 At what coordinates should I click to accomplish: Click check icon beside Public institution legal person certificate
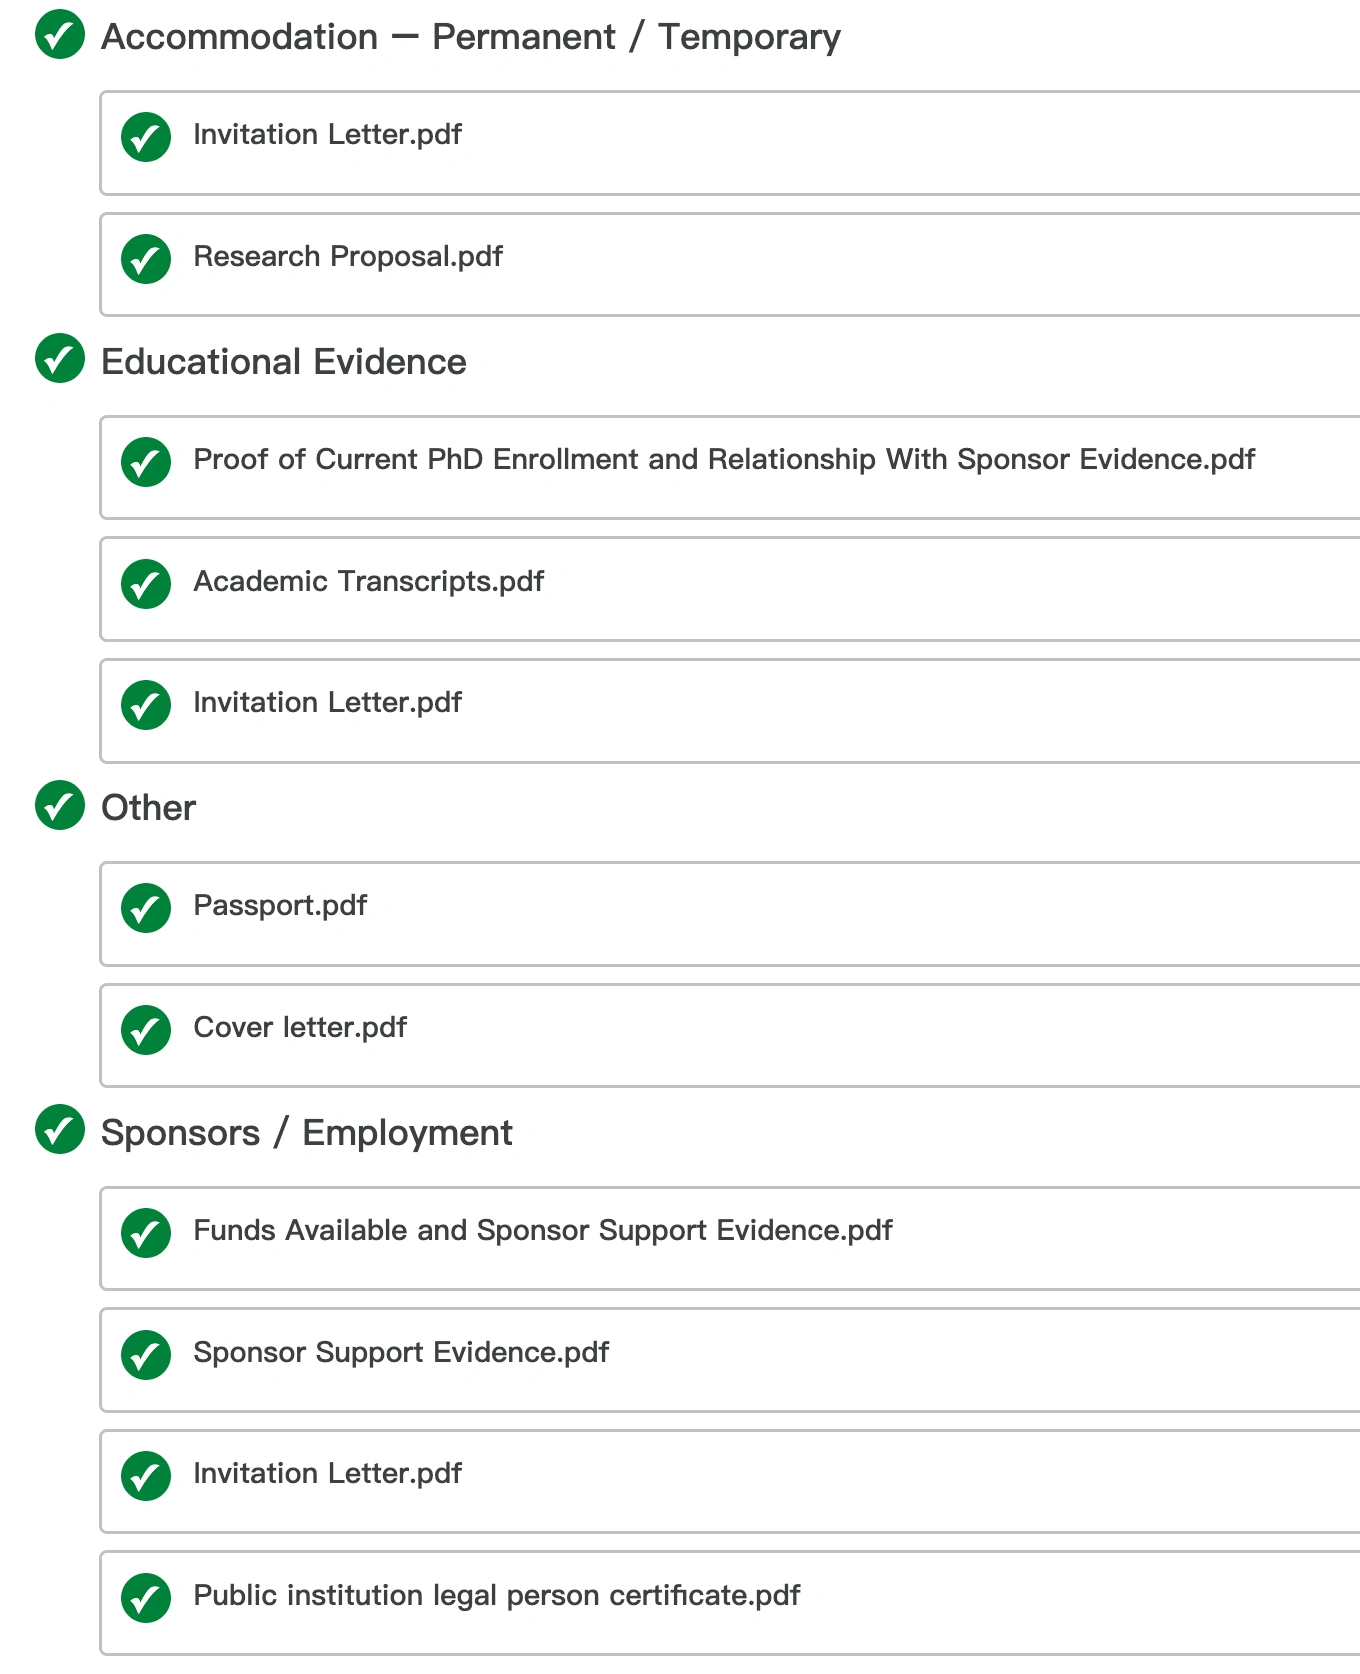tap(146, 1598)
